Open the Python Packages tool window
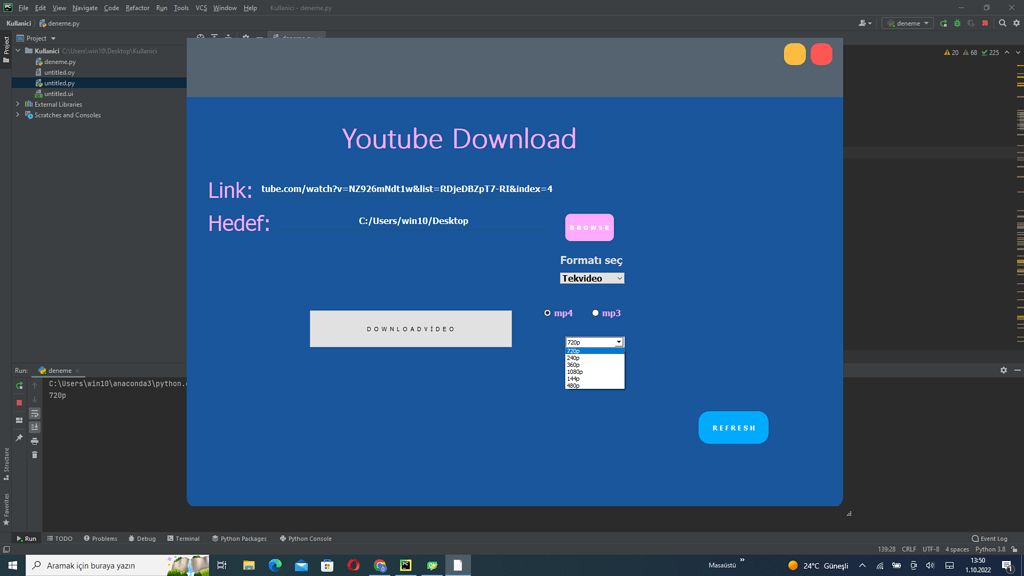Image resolution: width=1024 pixels, height=576 pixels. click(x=240, y=538)
